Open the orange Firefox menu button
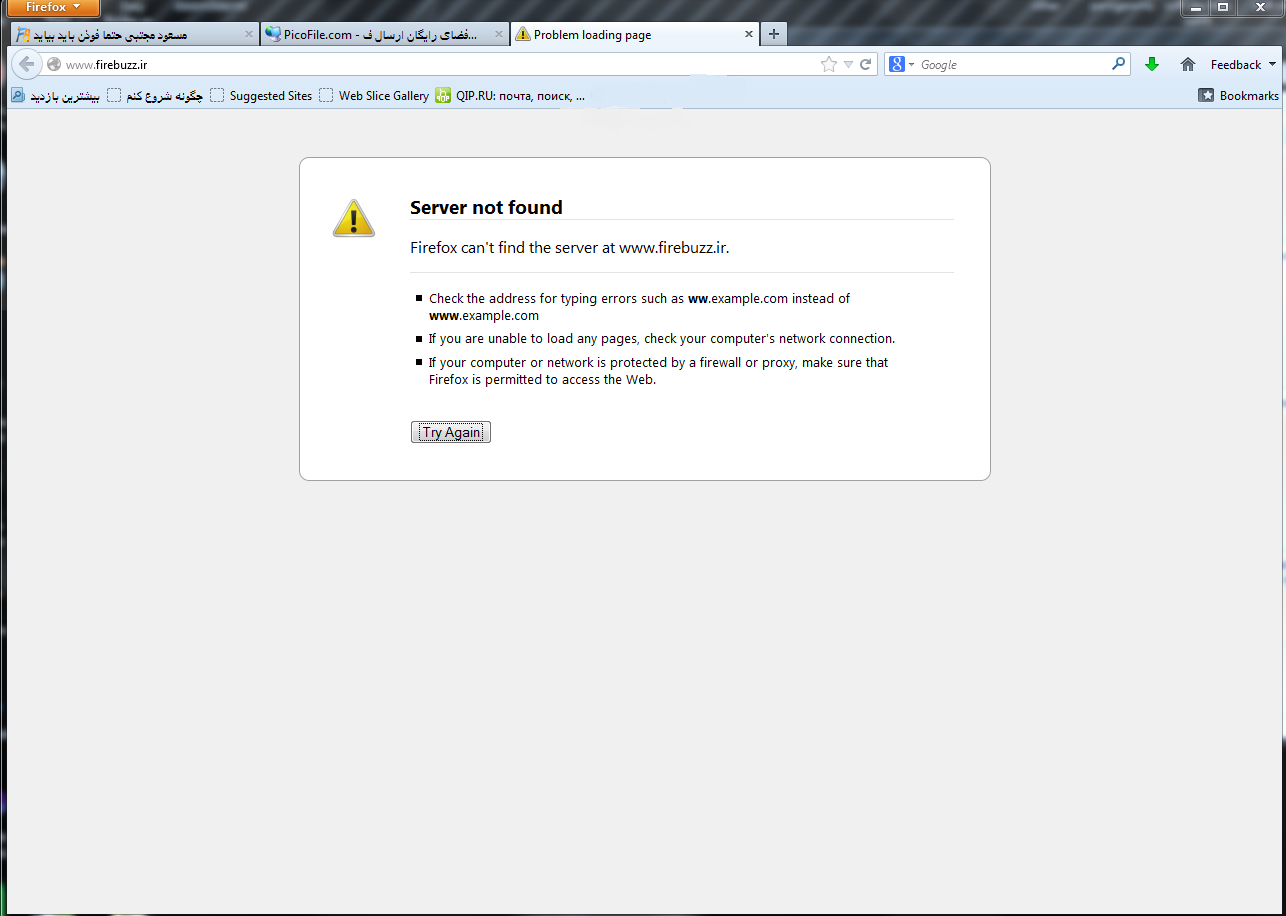The width and height of the screenshot is (1286, 916). (x=54, y=7)
